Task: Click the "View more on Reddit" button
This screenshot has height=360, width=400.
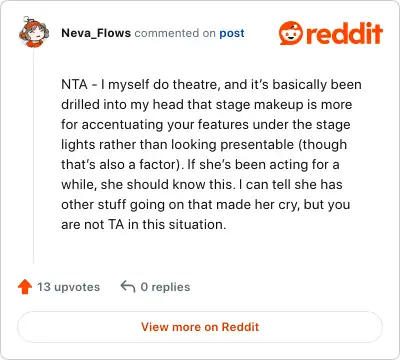Action: (x=200, y=327)
